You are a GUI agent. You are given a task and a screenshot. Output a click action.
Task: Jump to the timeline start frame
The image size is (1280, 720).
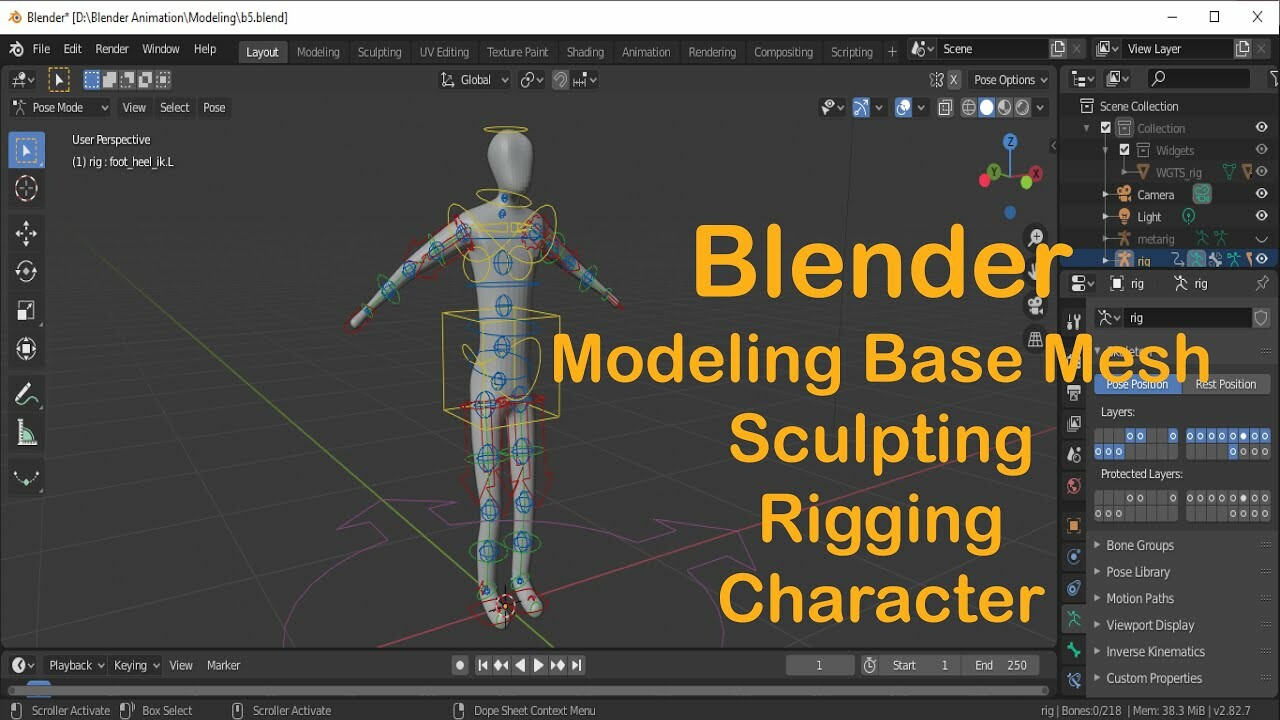pos(482,665)
